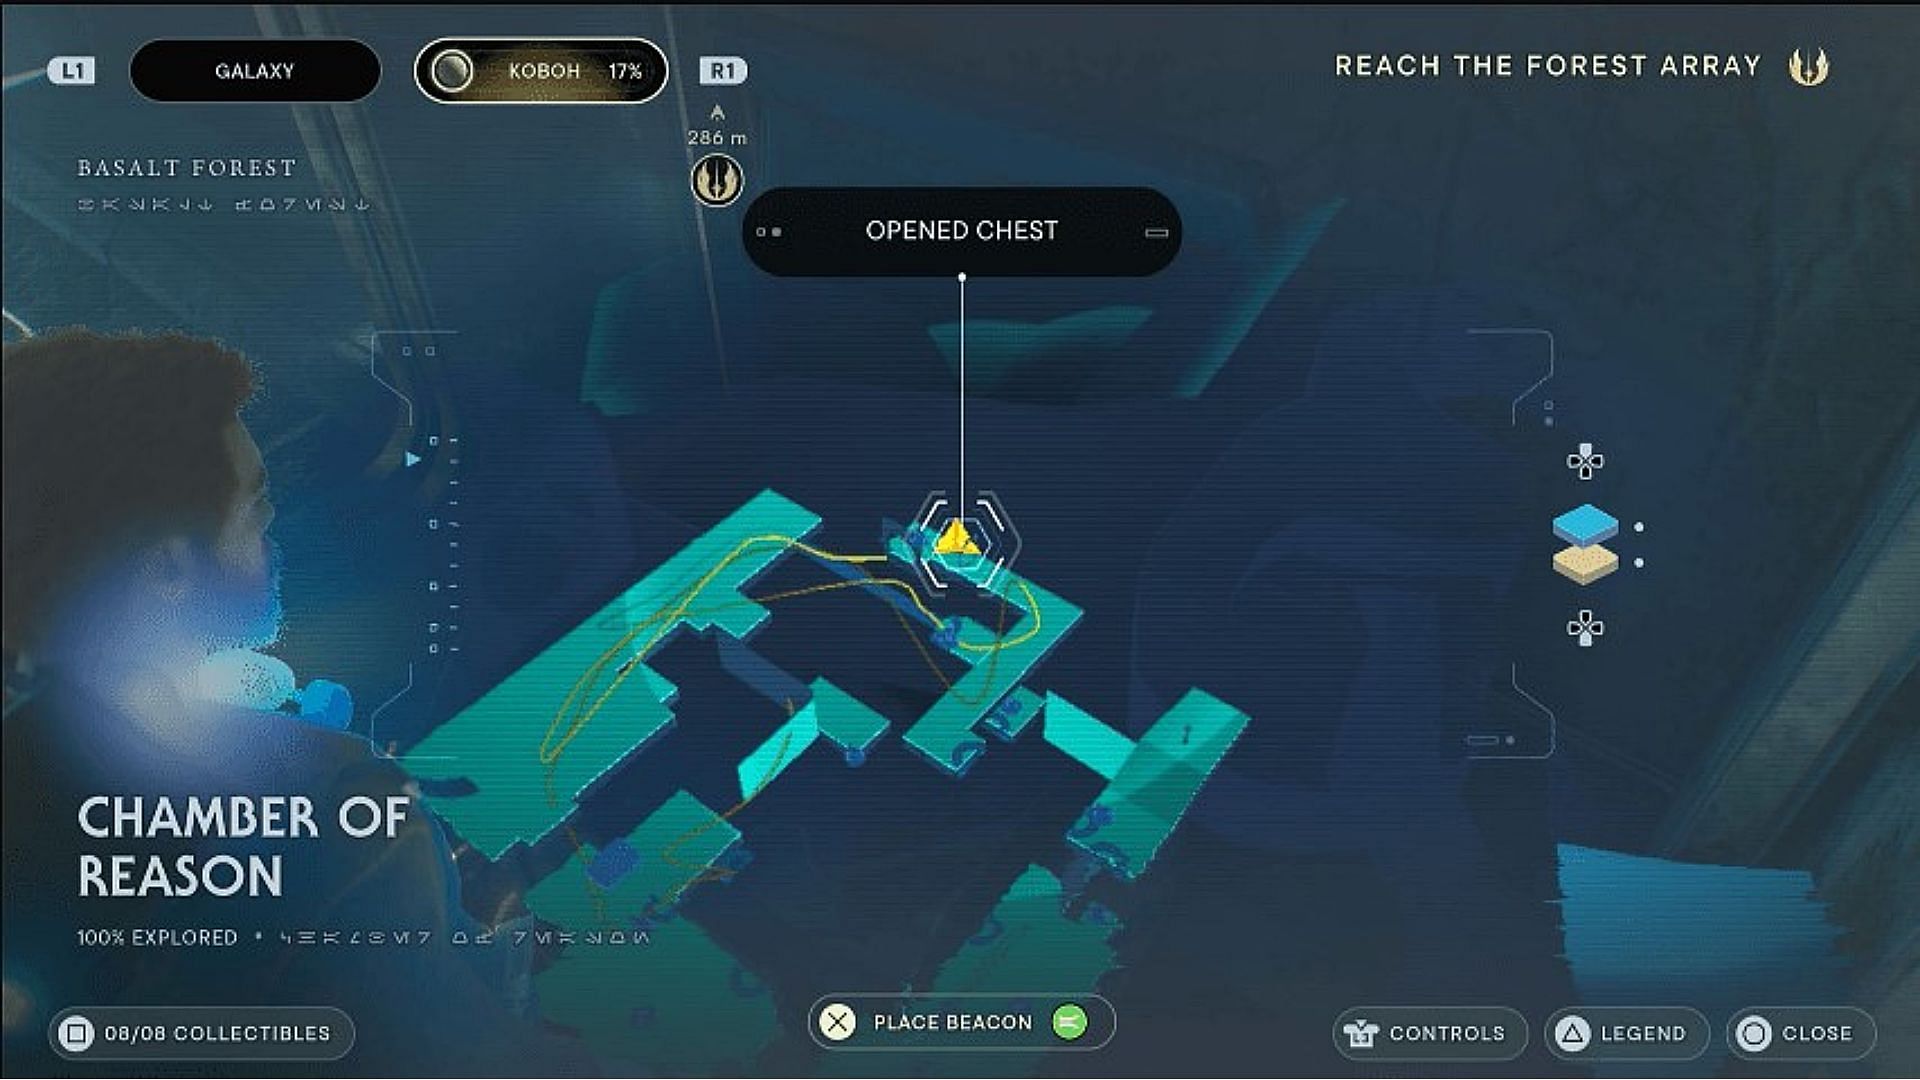Collapse the Opened Chest tooltip
Viewport: 1920px width, 1080px height.
(1155, 232)
